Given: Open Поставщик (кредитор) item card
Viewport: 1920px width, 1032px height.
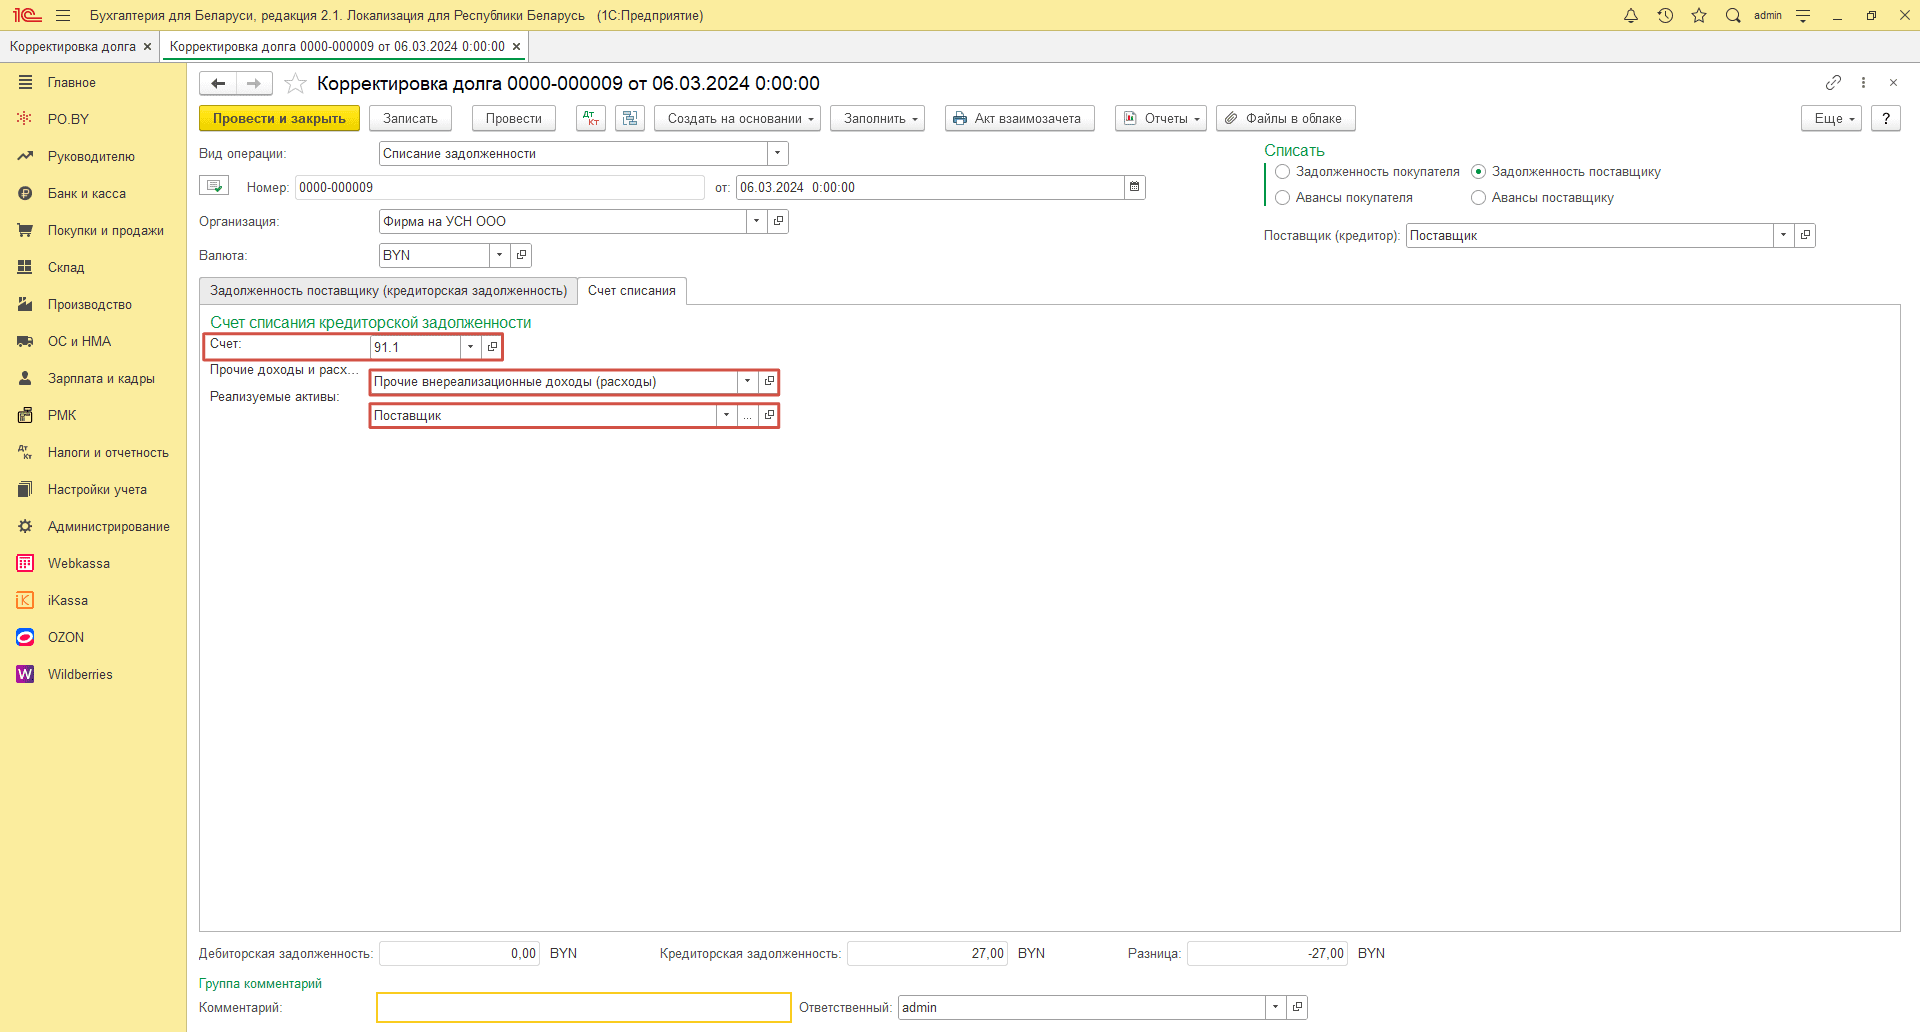Looking at the screenshot, I should (1805, 235).
